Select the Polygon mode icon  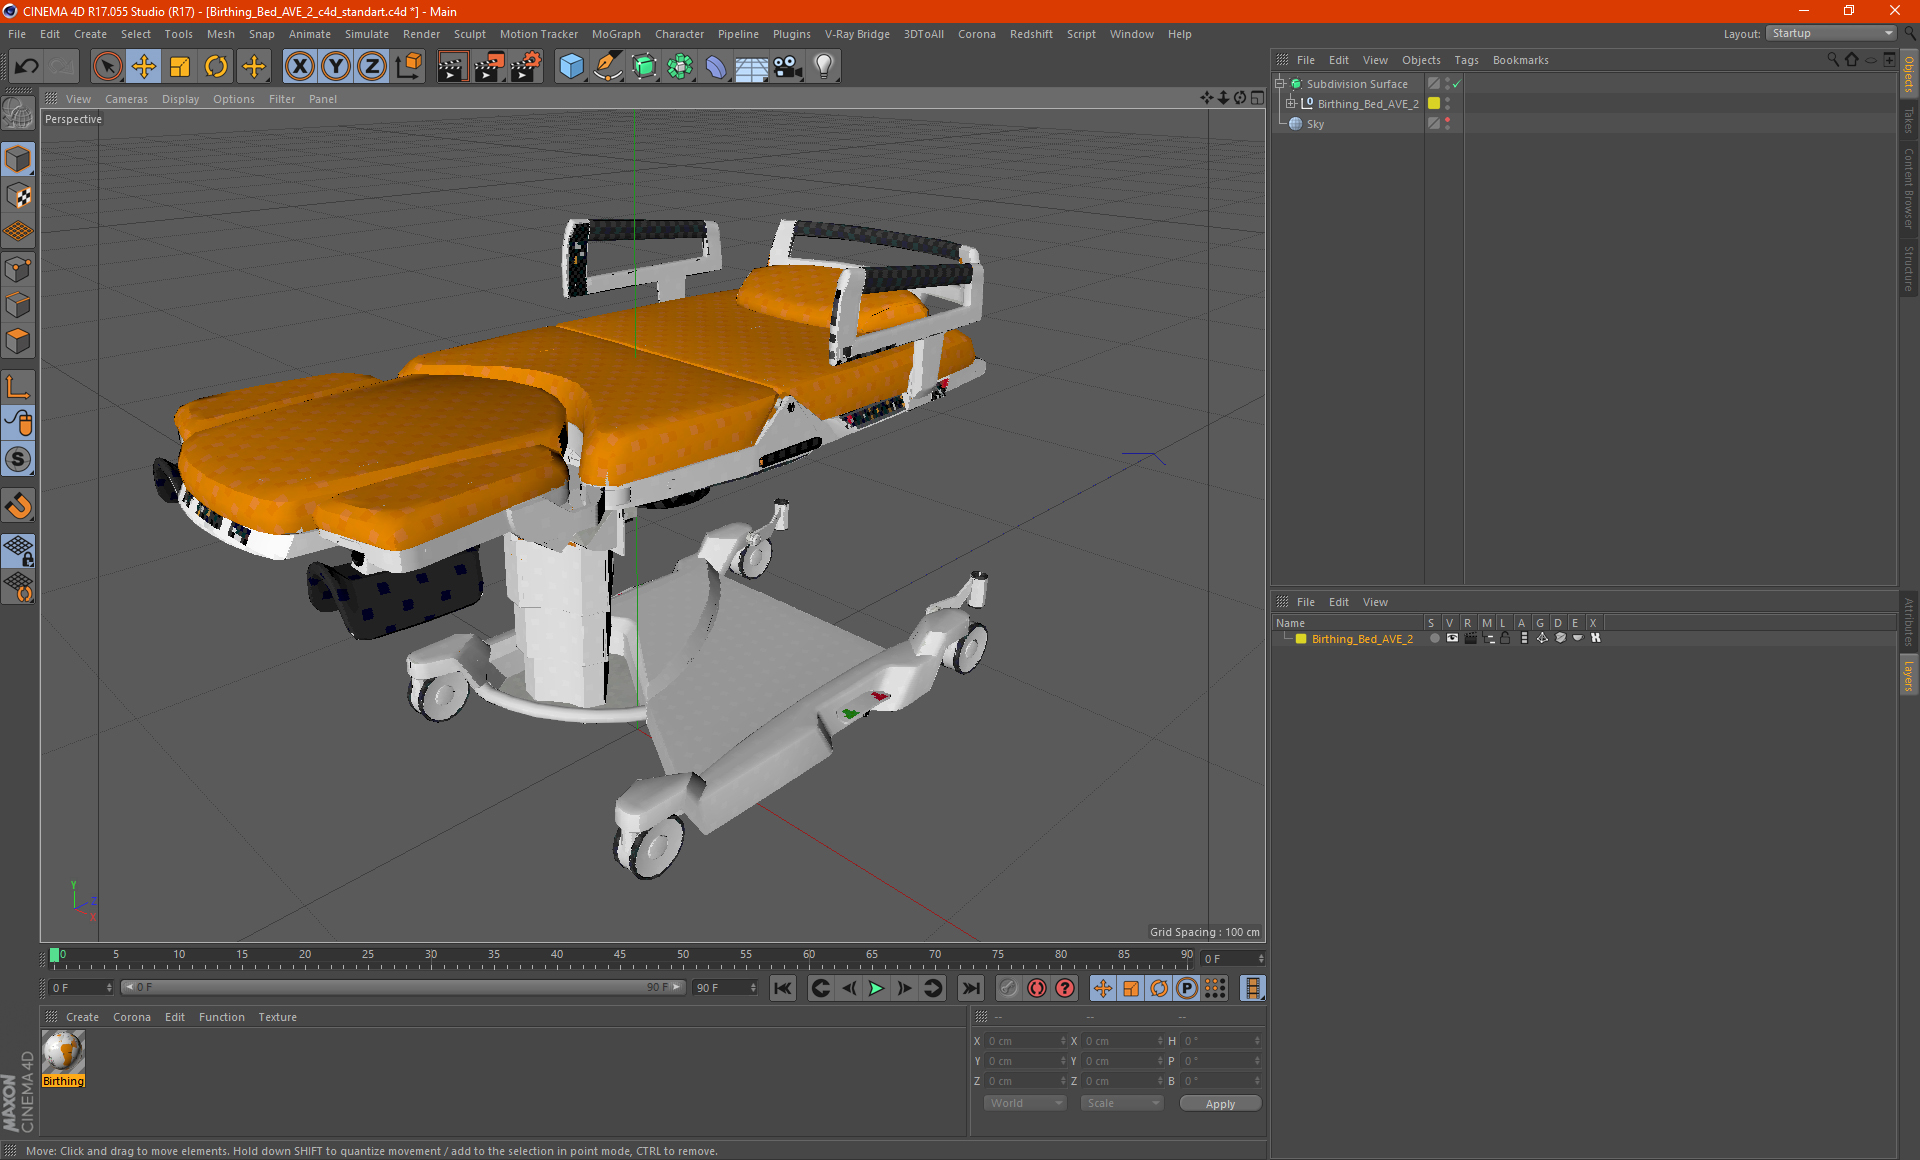[x=19, y=340]
